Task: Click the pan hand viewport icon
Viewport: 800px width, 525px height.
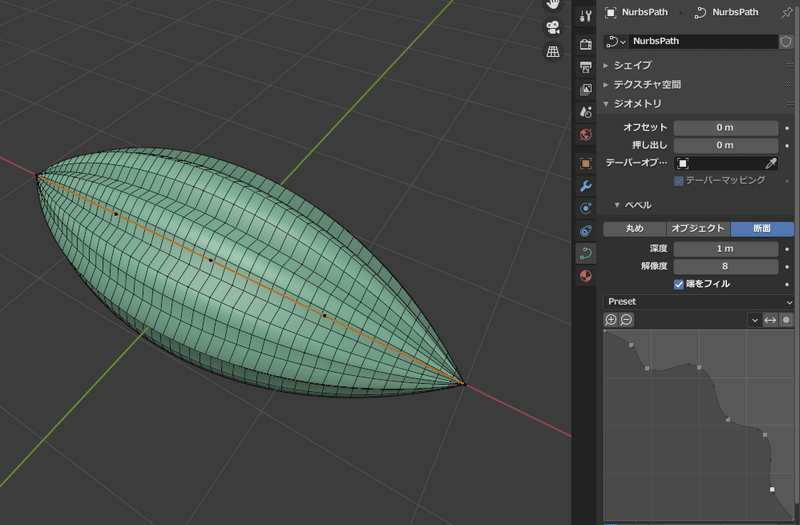Action: tap(553, 5)
